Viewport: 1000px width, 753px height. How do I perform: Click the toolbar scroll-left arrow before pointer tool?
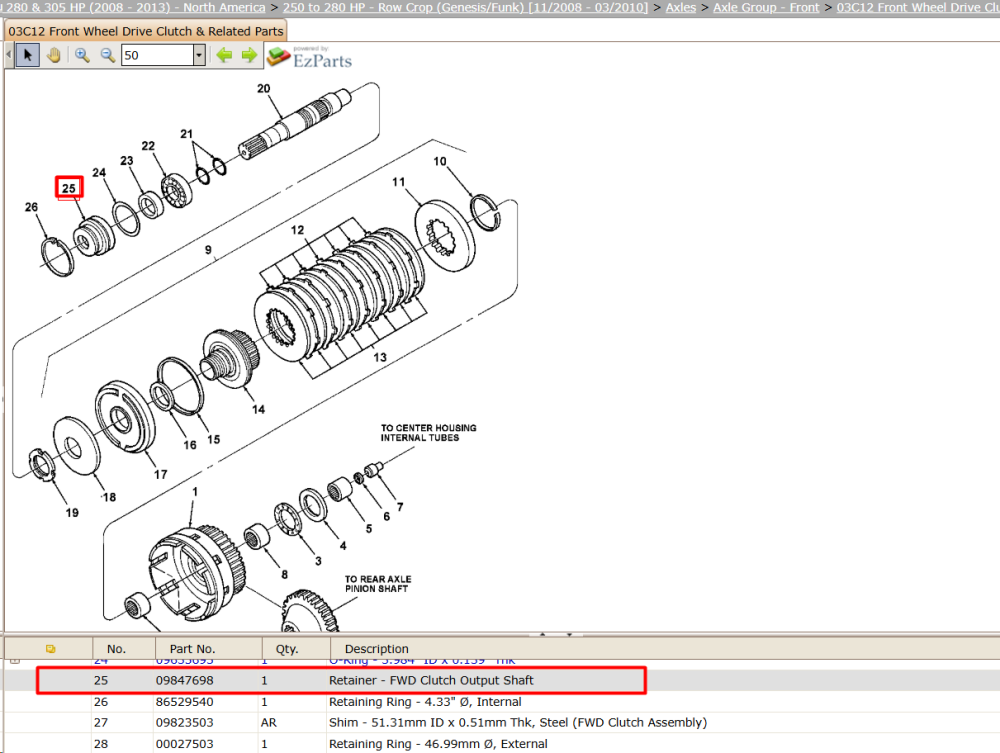(x=8, y=55)
